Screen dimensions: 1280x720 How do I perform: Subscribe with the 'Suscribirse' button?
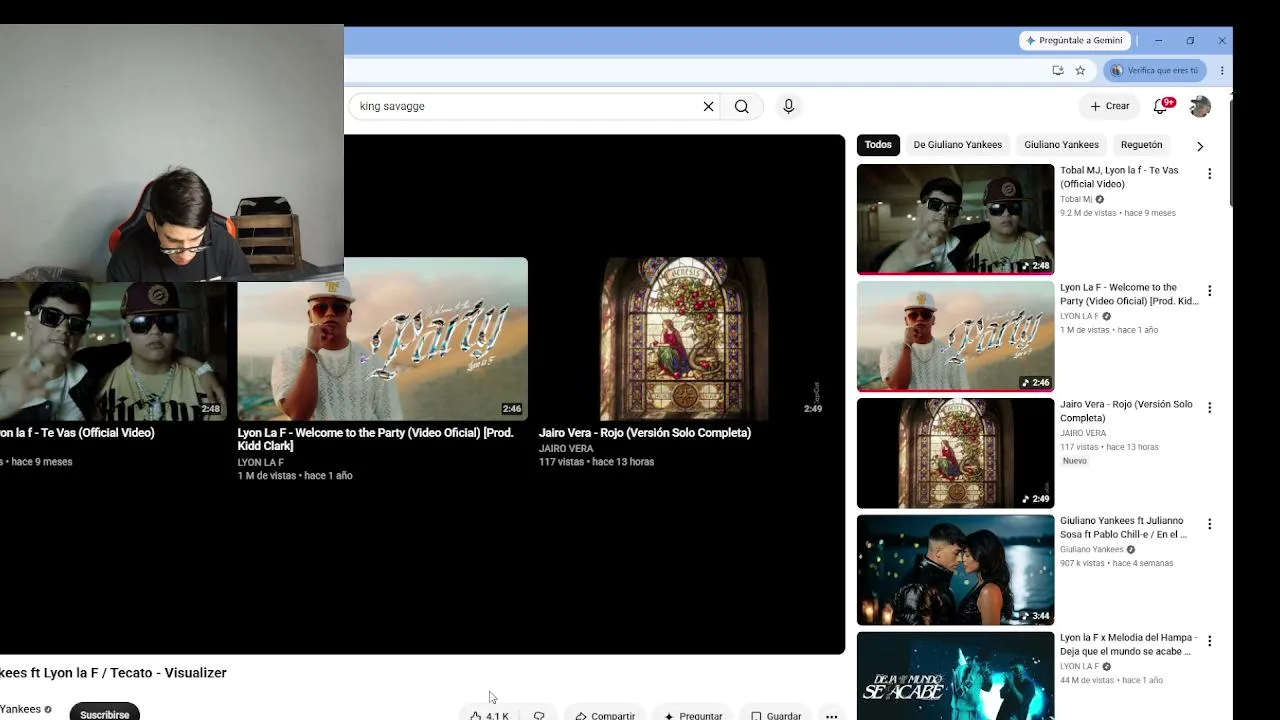tap(104, 714)
